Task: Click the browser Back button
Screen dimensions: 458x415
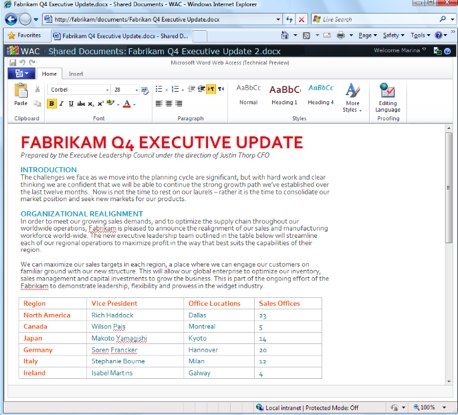Action: coord(11,19)
